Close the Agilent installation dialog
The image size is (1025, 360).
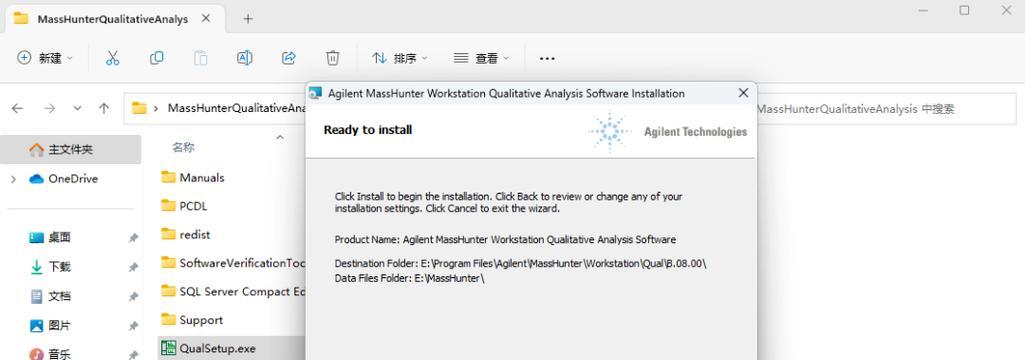coord(743,93)
